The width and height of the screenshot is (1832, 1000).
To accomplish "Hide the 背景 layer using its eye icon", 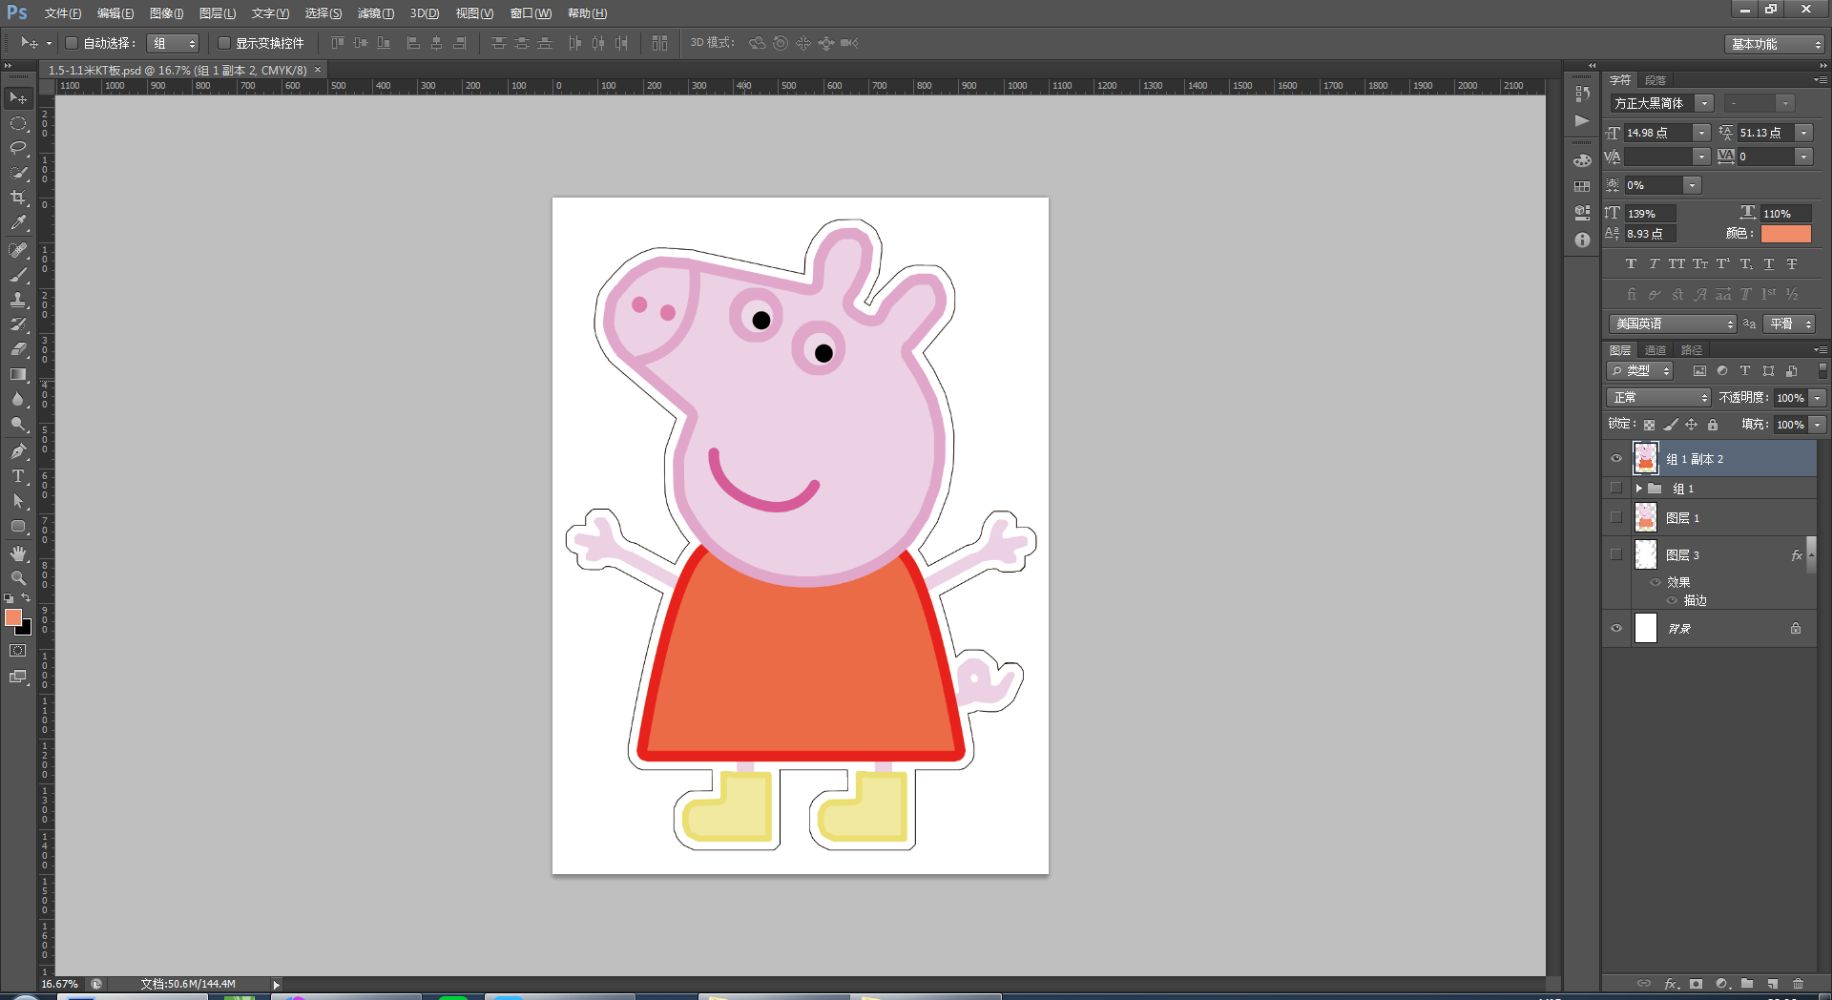I will coord(1616,628).
